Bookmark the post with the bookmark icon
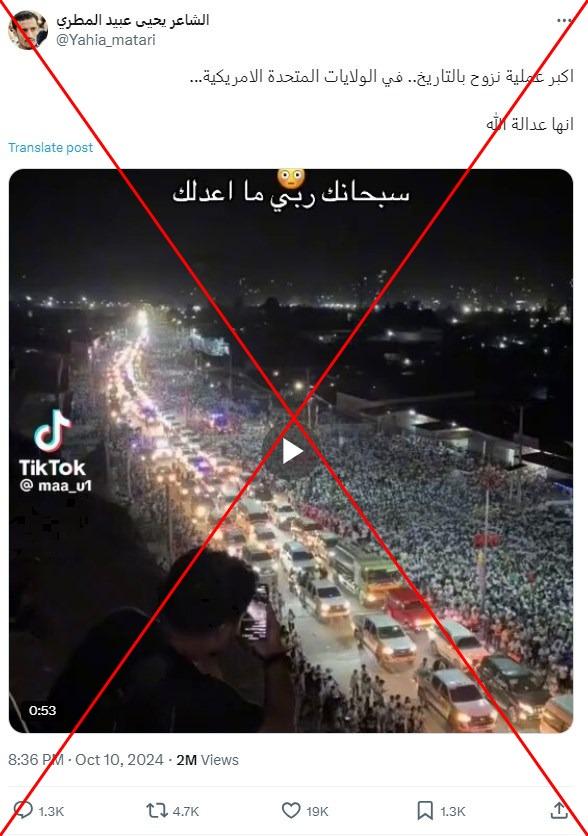Viewport: 588px width, 836px height. click(x=425, y=811)
